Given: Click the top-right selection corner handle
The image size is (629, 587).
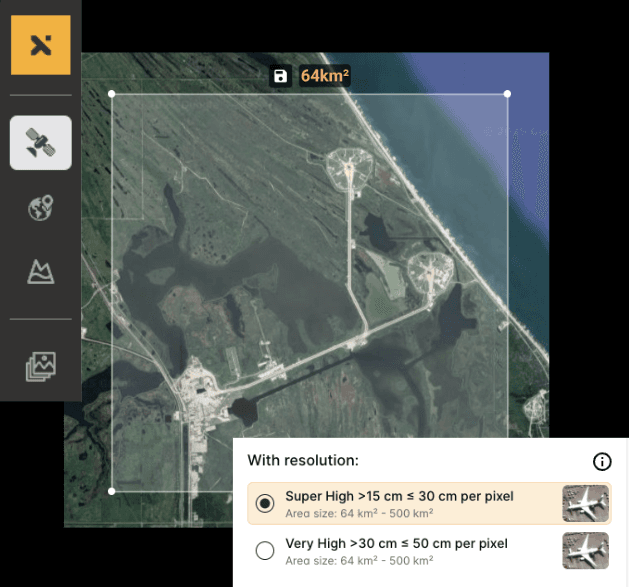Looking at the screenshot, I should click(508, 95).
